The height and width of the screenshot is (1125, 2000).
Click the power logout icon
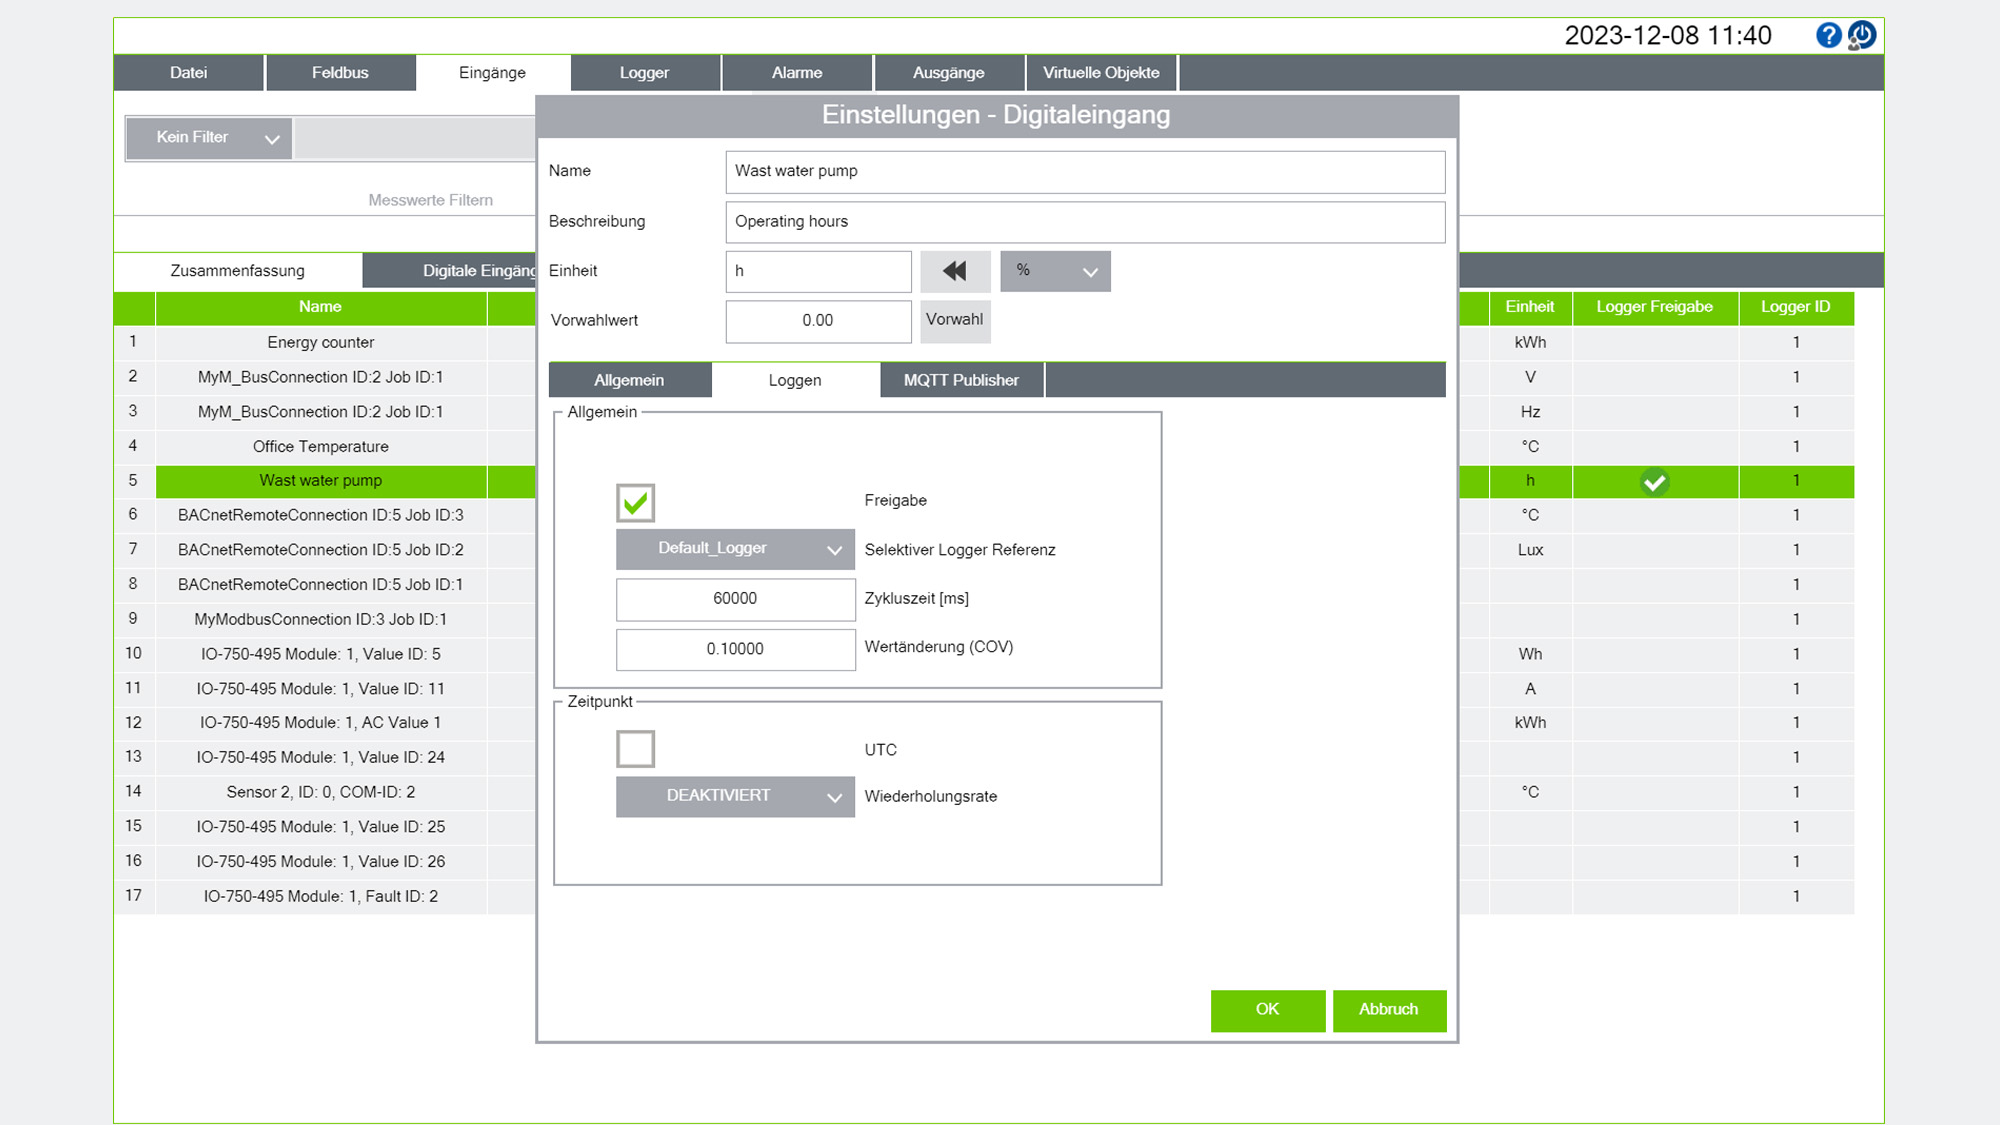[1861, 36]
